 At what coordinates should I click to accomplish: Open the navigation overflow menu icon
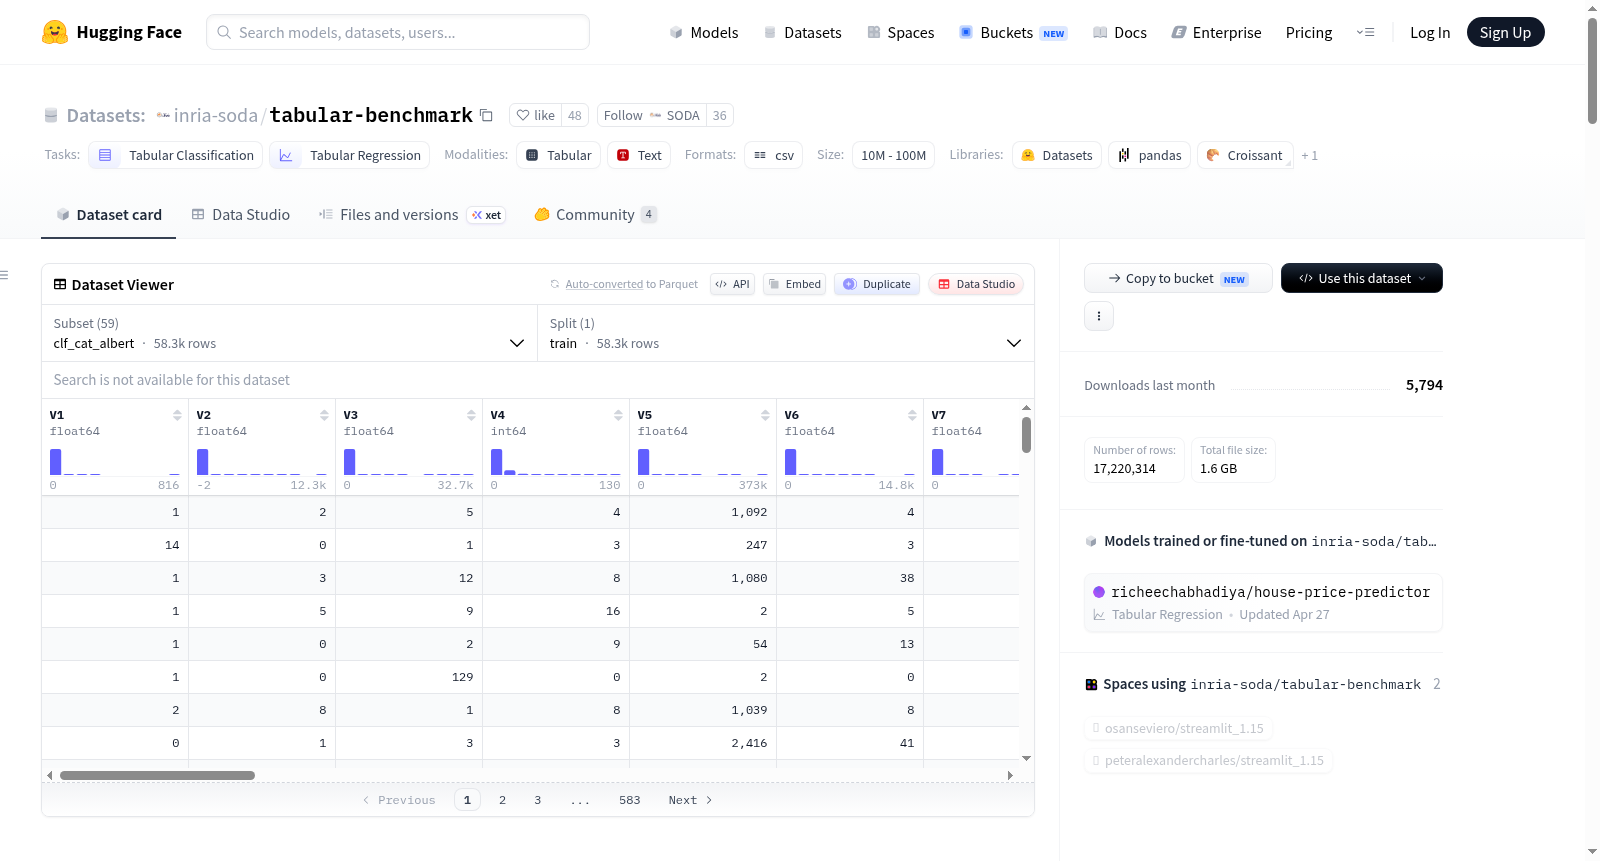1365,32
